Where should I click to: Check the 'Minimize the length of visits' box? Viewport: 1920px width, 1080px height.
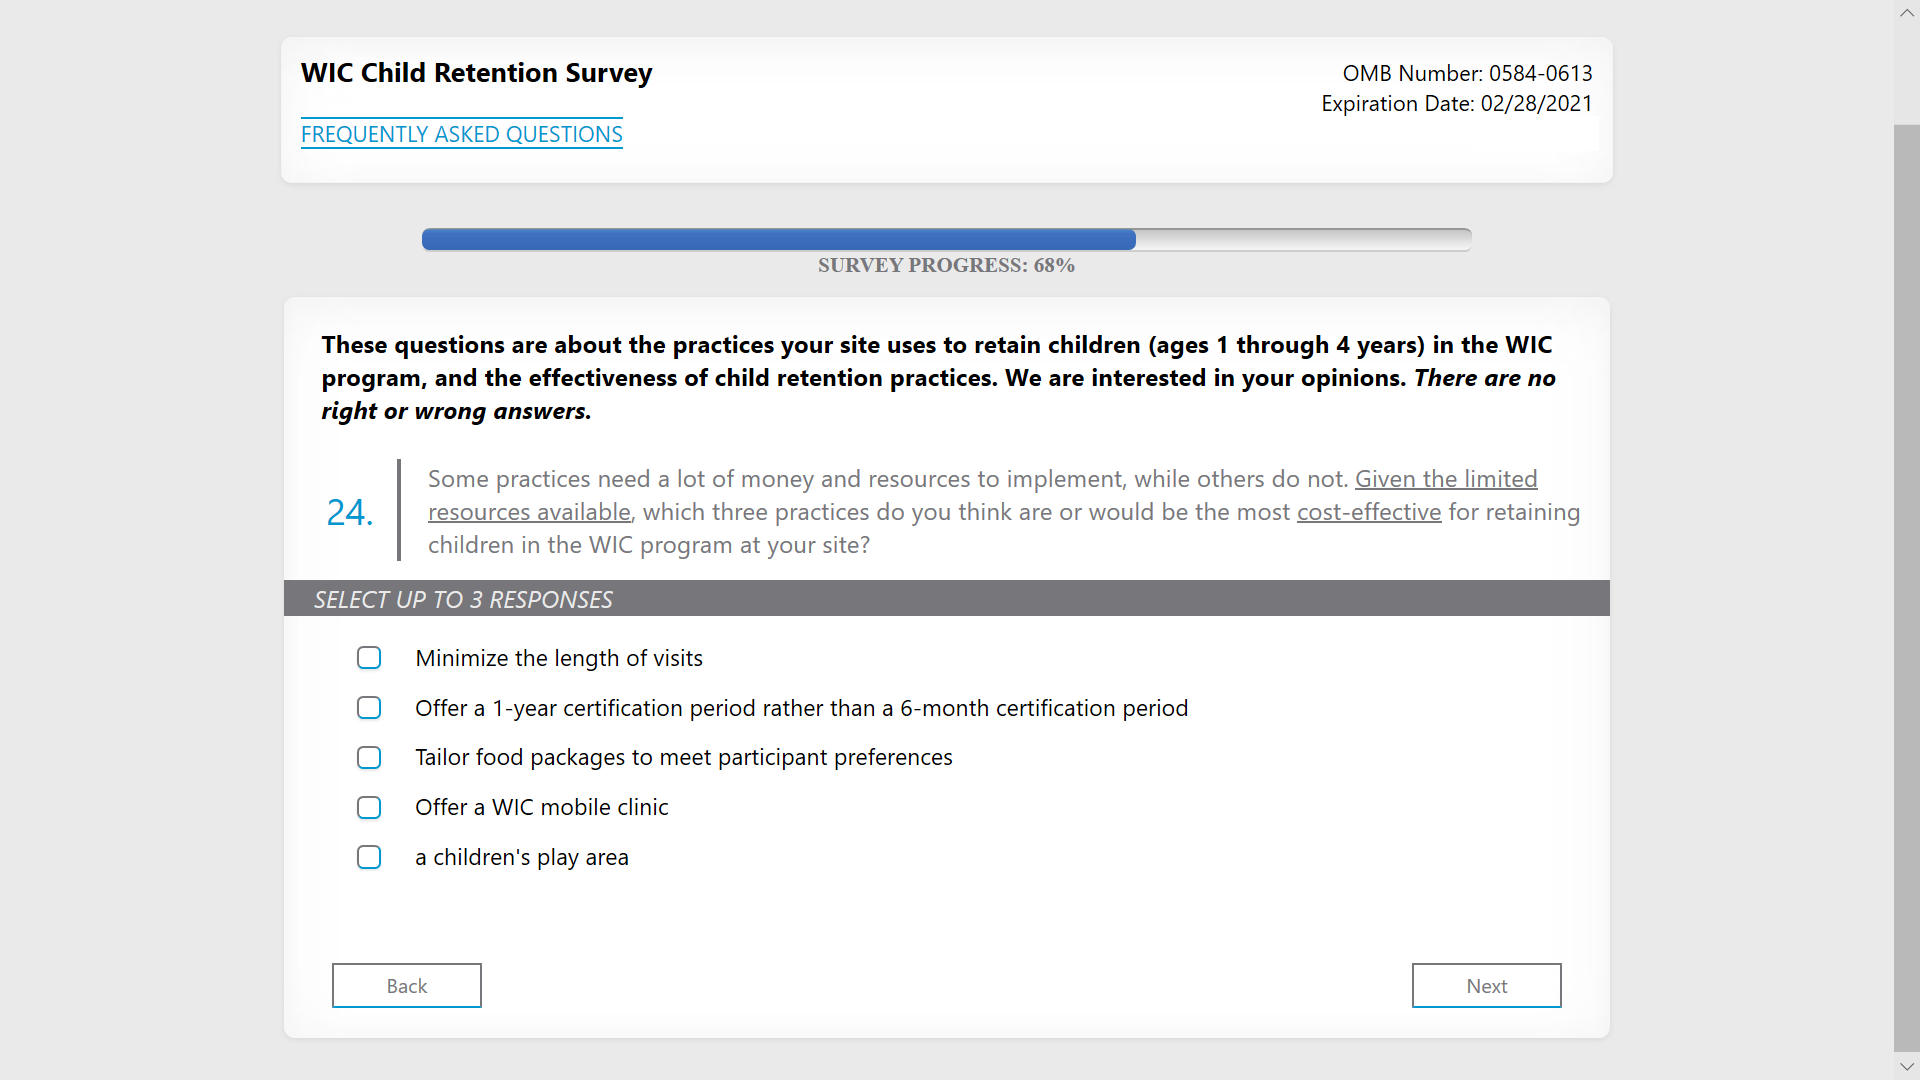(x=369, y=658)
